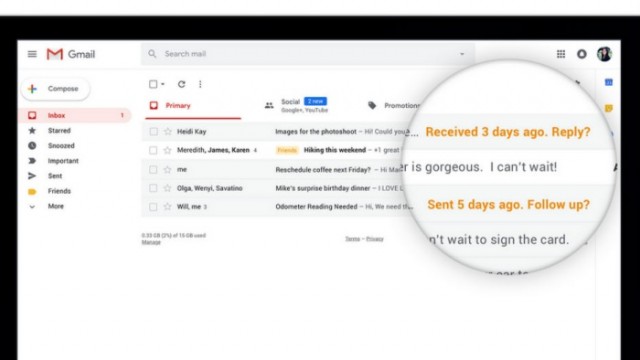
Task: Open Images for the photoshoot email
Action: click(x=316, y=131)
